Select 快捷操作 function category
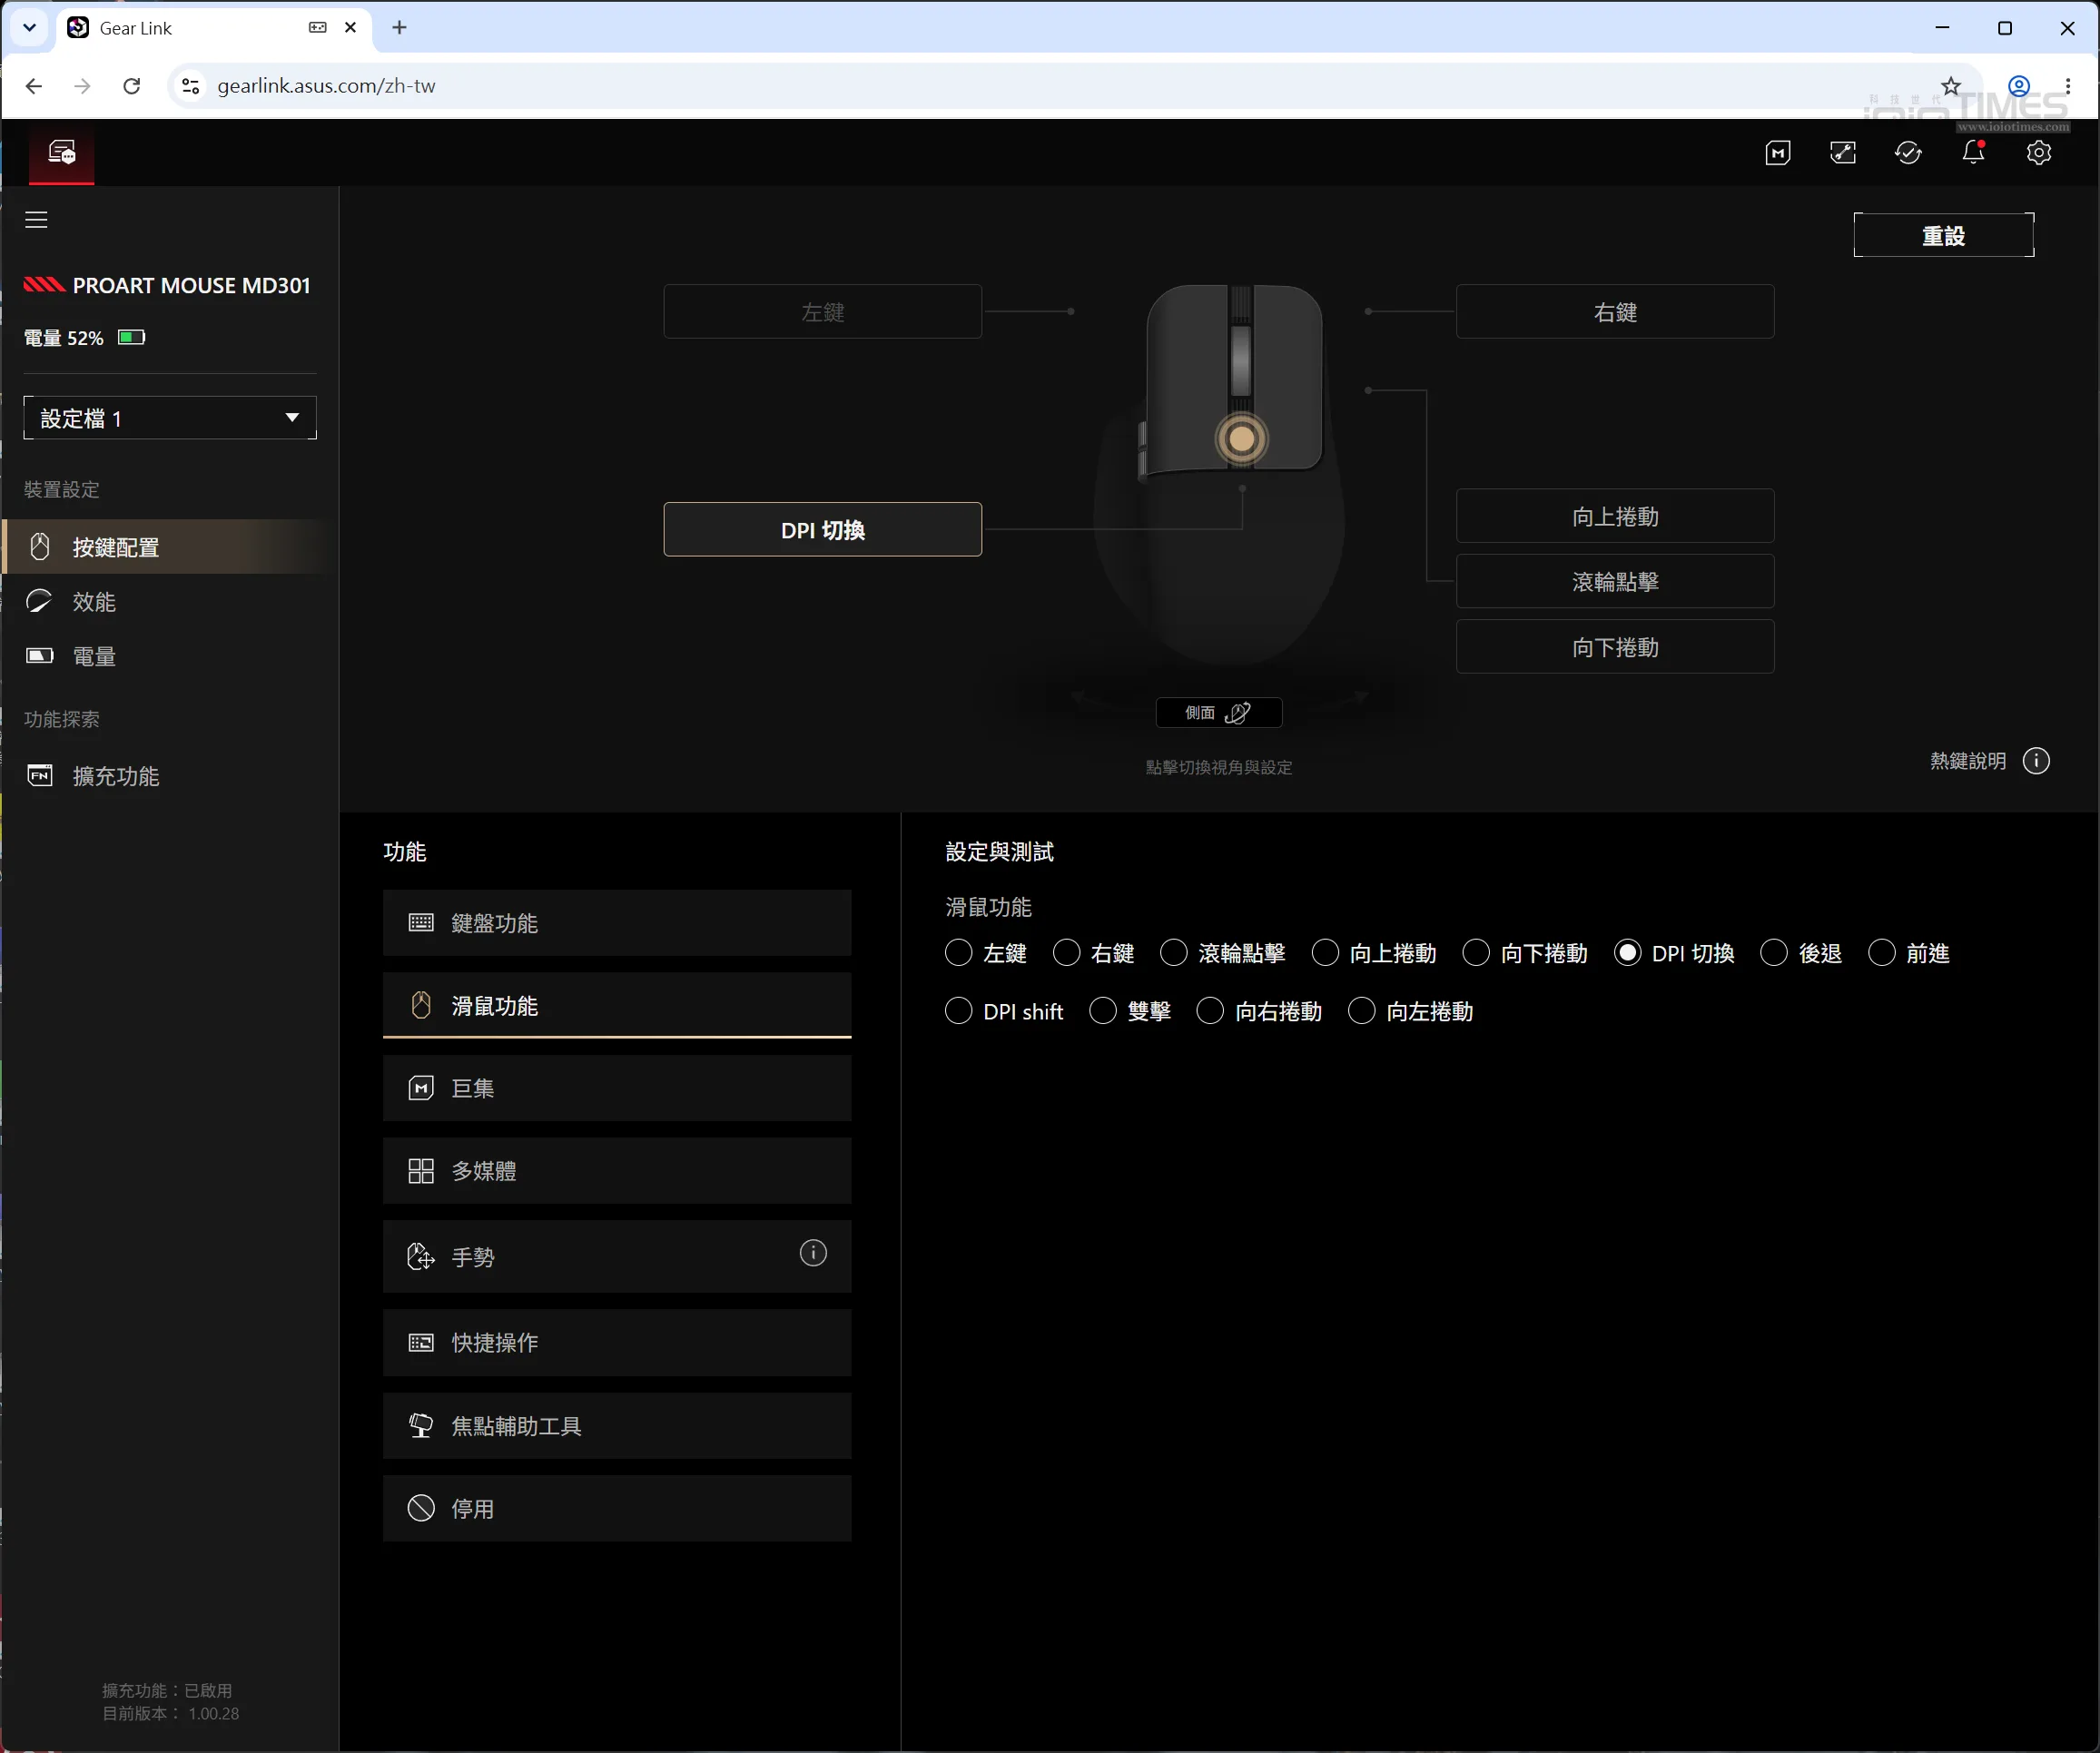 (x=617, y=1343)
